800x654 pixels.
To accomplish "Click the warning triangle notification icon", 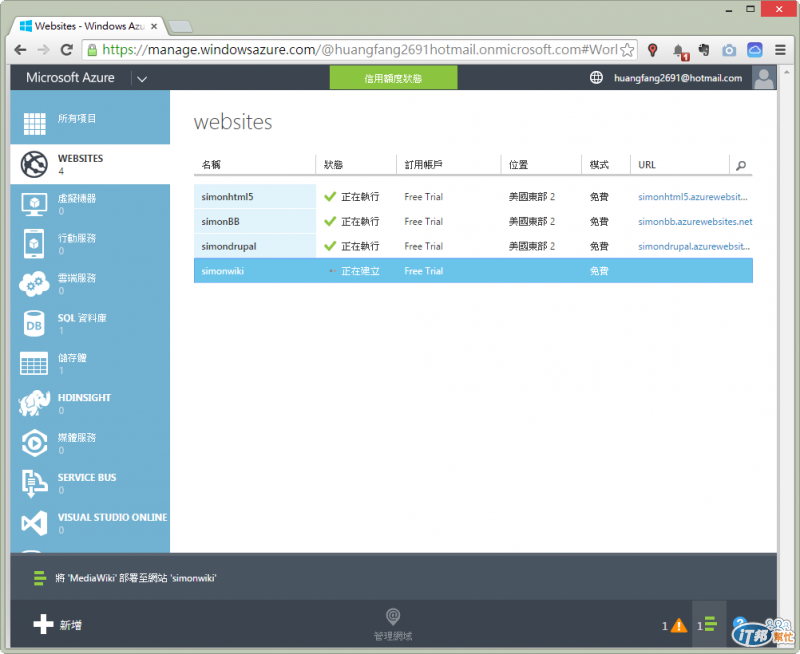I will tap(679, 625).
